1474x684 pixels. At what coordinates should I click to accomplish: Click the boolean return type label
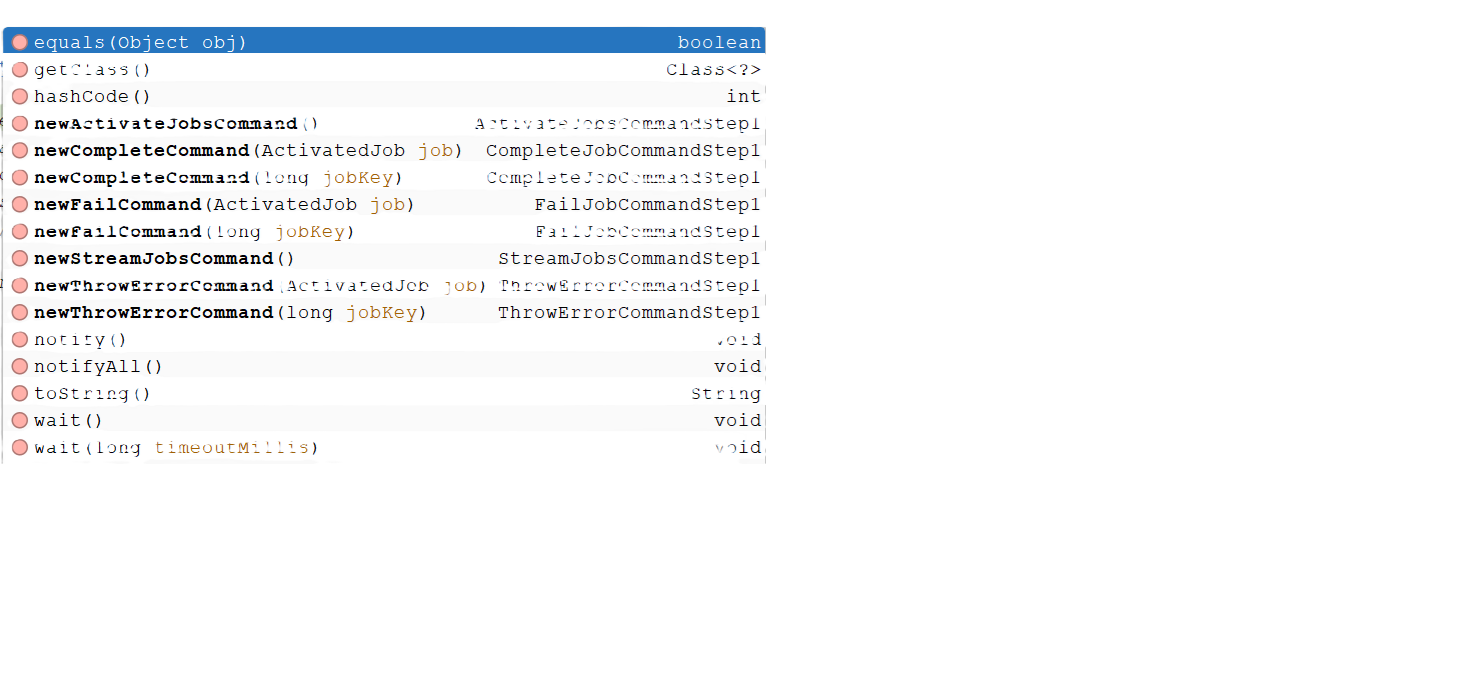pos(719,42)
